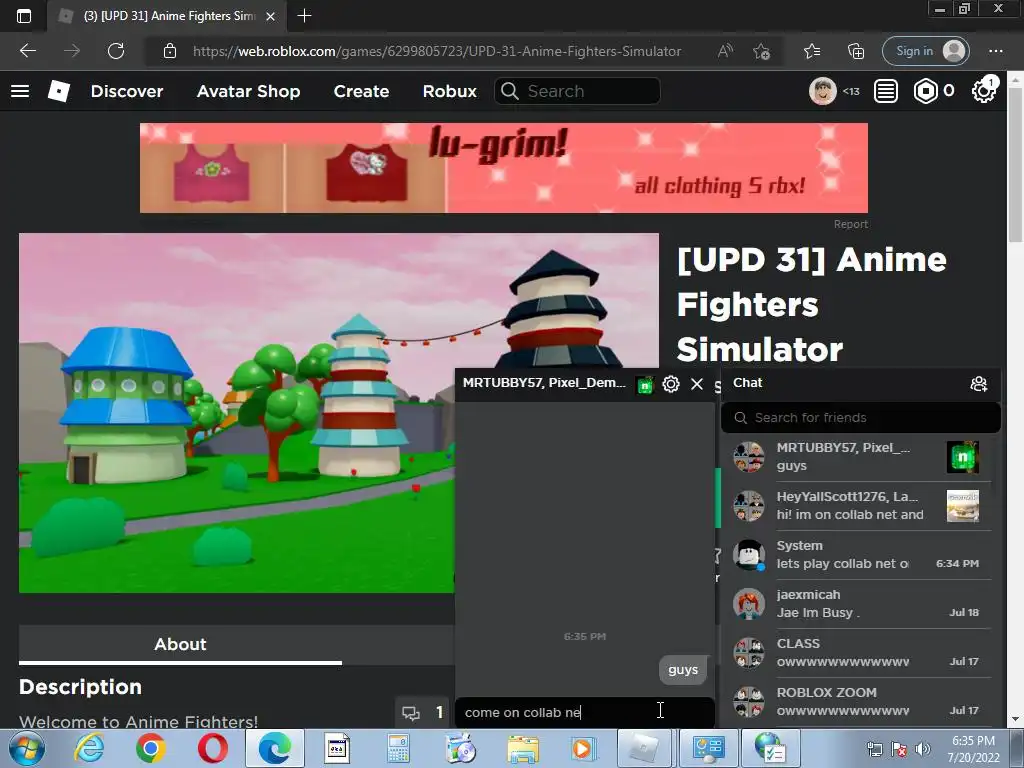
Task: Open Roblox settings gear in navbar
Action: 983,91
